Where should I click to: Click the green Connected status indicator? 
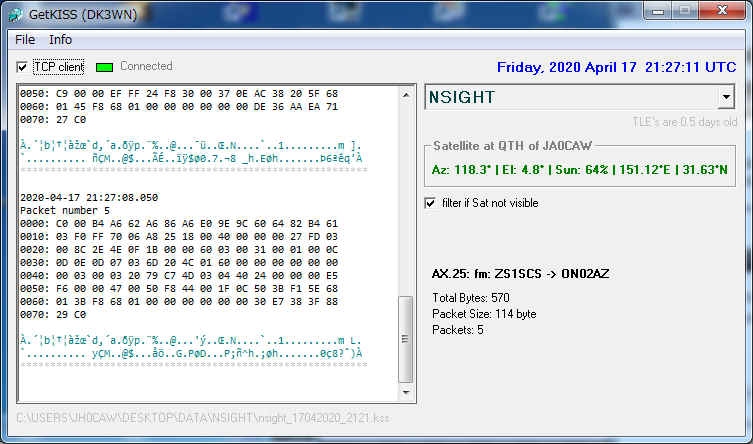click(104, 67)
